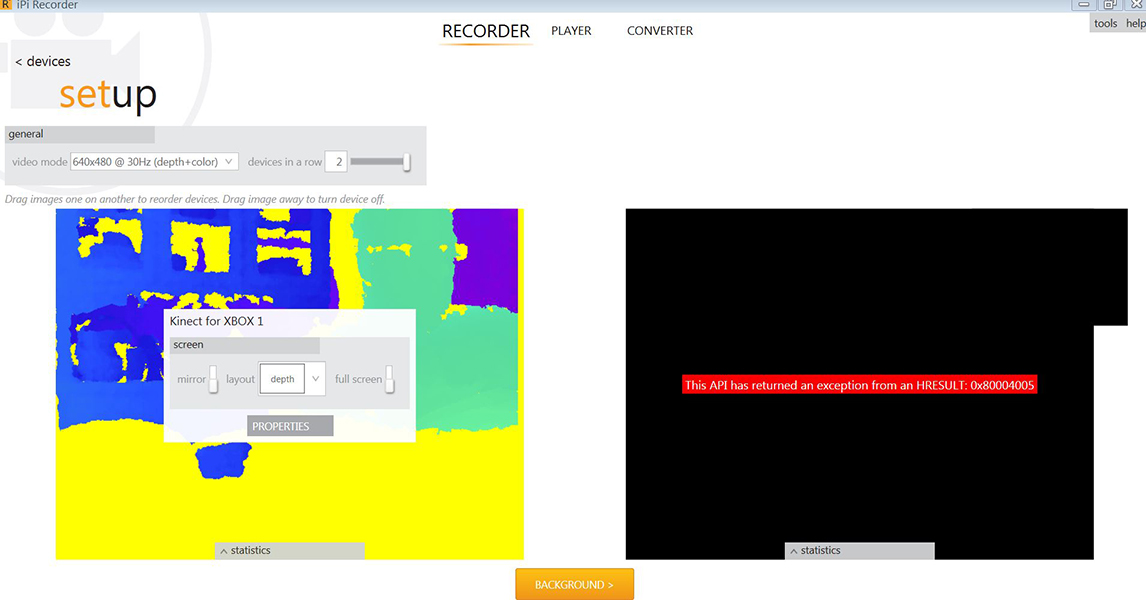Click the iPi Recorder app icon
This screenshot has width=1146, height=600.
6,5
